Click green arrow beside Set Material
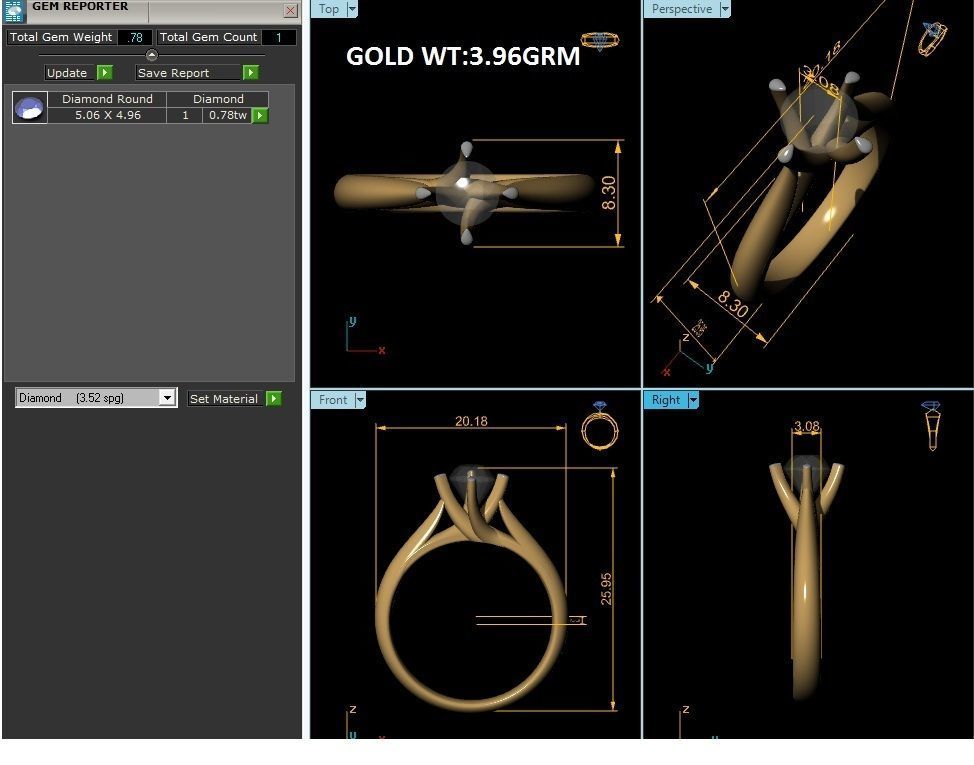 click(274, 399)
